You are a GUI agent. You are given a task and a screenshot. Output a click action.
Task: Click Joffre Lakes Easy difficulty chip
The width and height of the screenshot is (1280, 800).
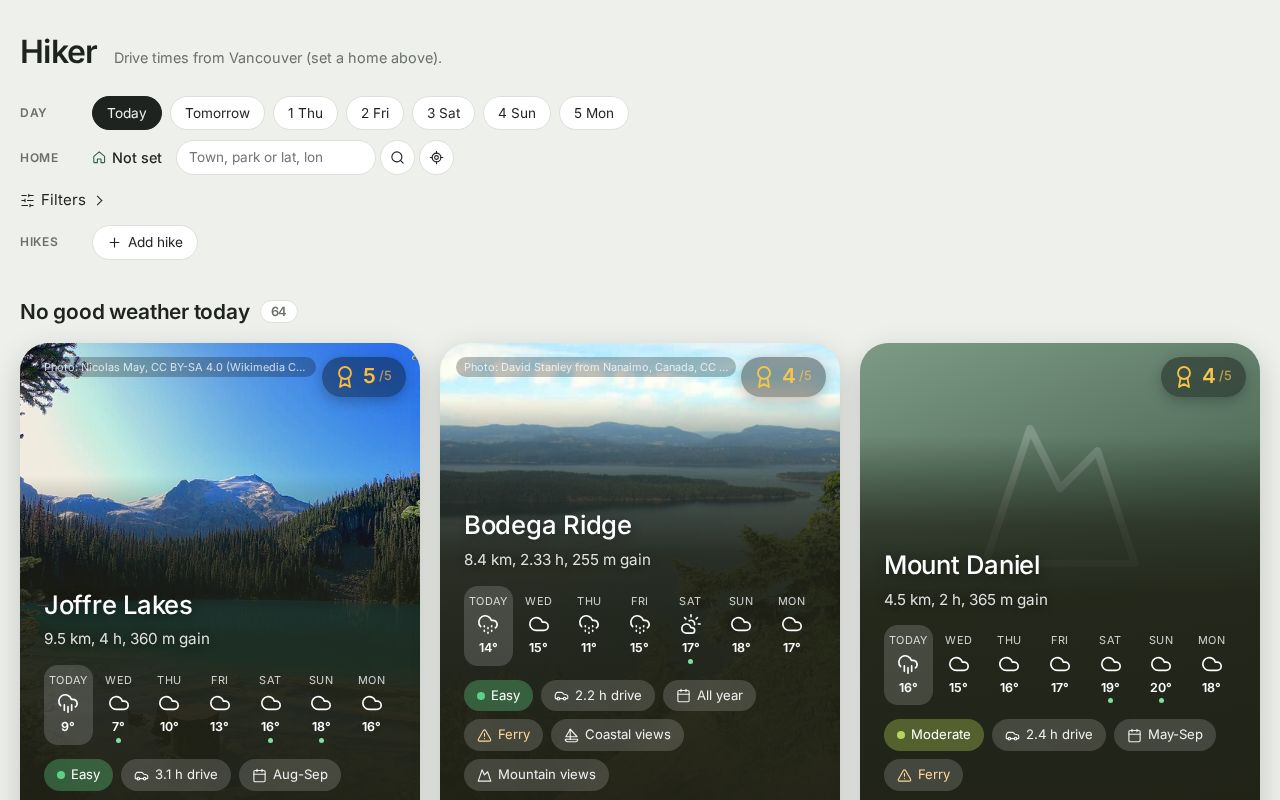pyautogui.click(x=78, y=775)
